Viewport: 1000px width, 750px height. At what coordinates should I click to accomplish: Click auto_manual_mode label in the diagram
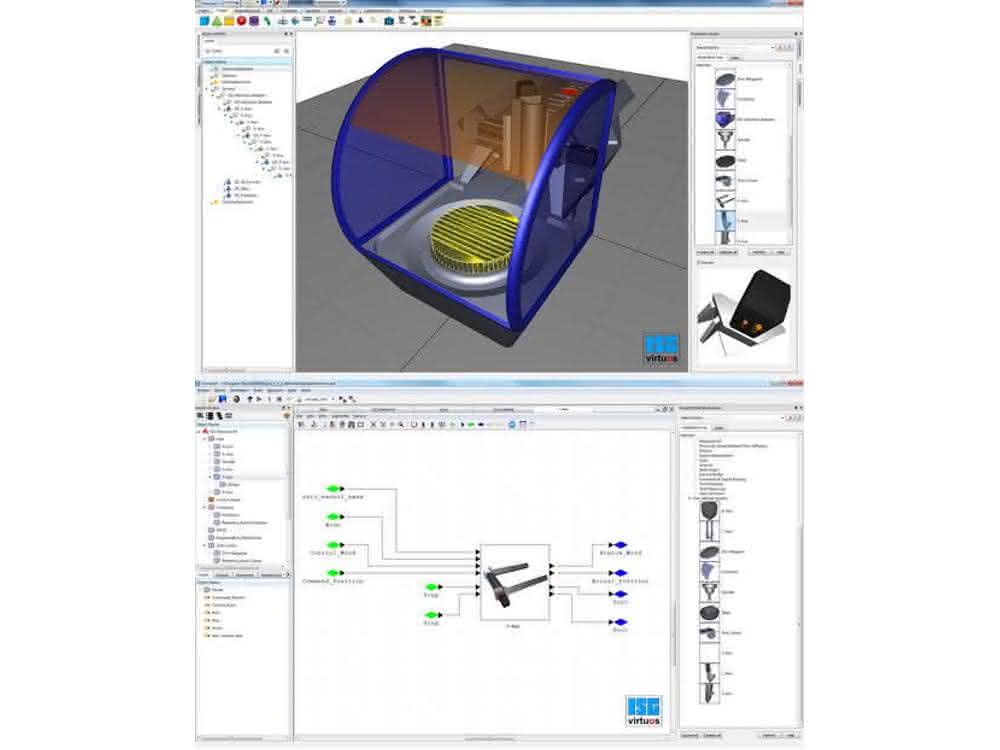(332, 497)
